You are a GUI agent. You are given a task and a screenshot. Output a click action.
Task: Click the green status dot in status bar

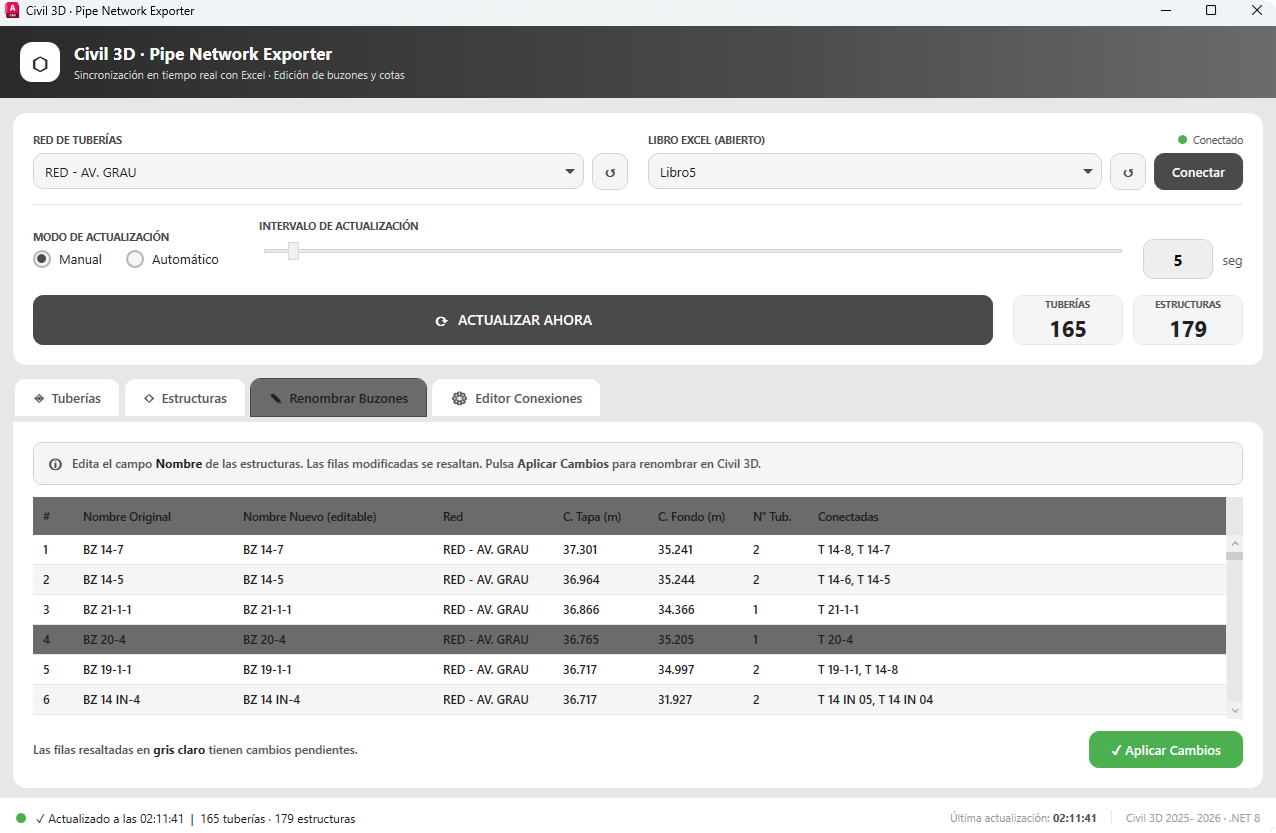(21, 818)
